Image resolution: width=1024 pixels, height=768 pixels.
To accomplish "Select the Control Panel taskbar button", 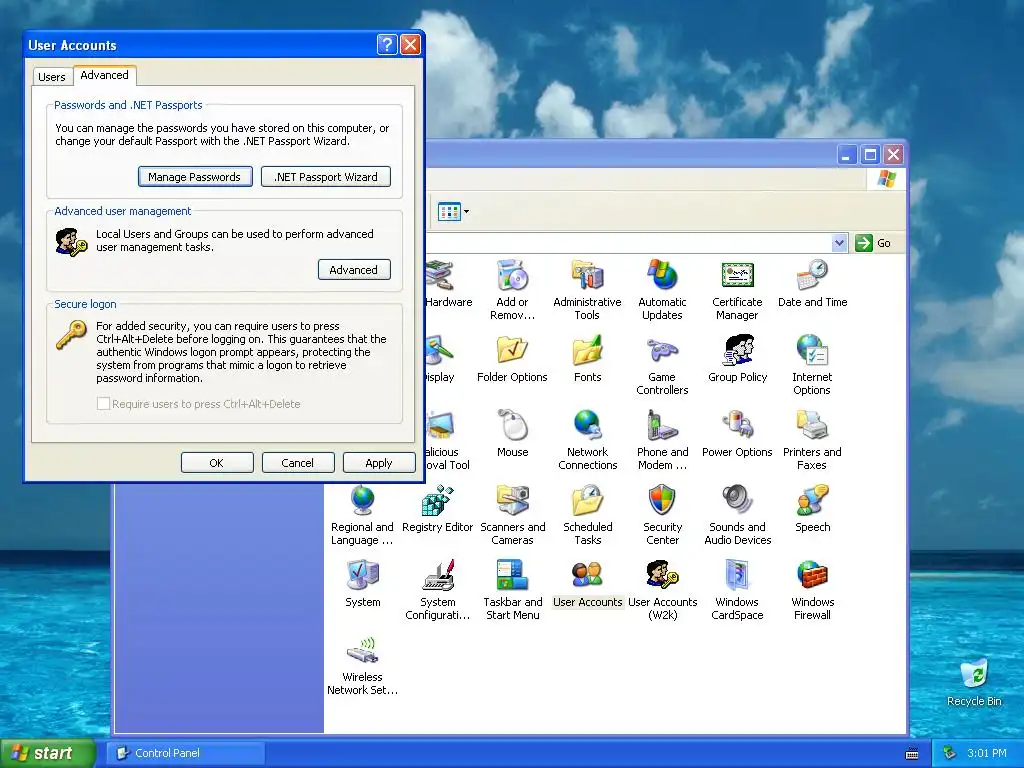I will pos(187,753).
